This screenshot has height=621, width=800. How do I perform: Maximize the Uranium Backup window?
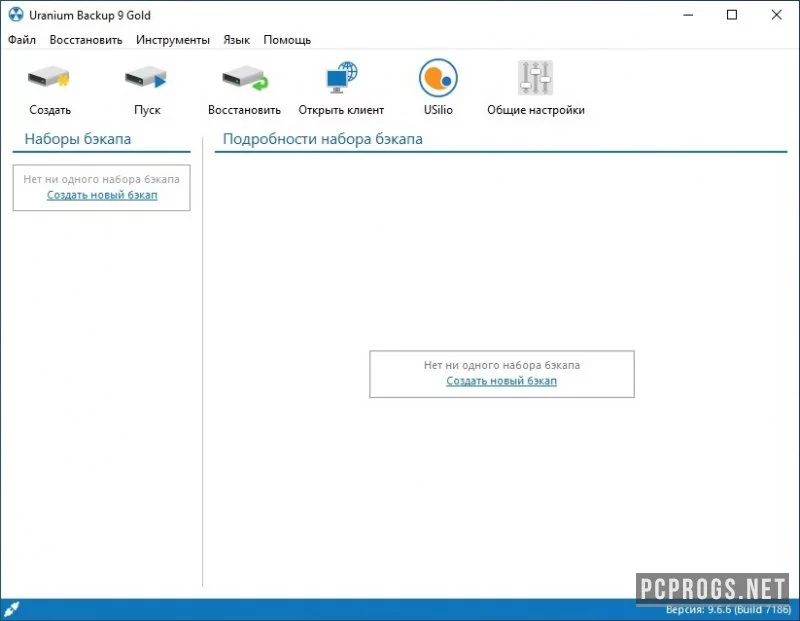[x=732, y=15]
